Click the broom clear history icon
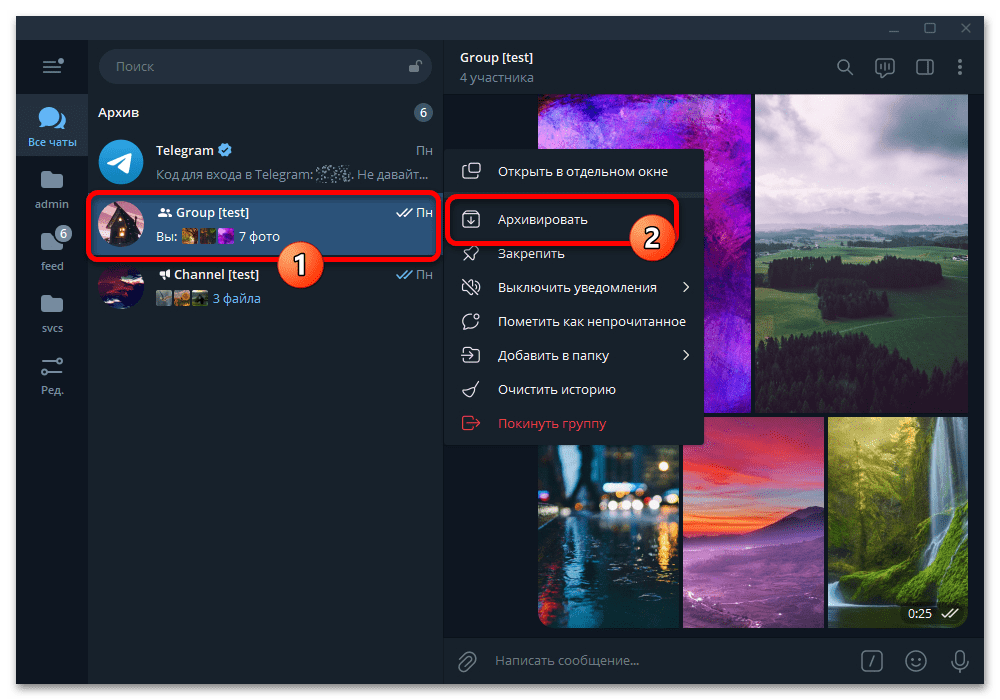1000x700 pixels. pyautogui.click(x=471, y=390)
